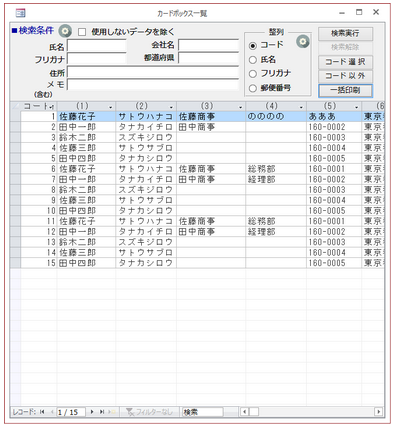Click cell 総務部 in row 6
396x428 pixels.
pyautogui.click(x=276, y=169)
